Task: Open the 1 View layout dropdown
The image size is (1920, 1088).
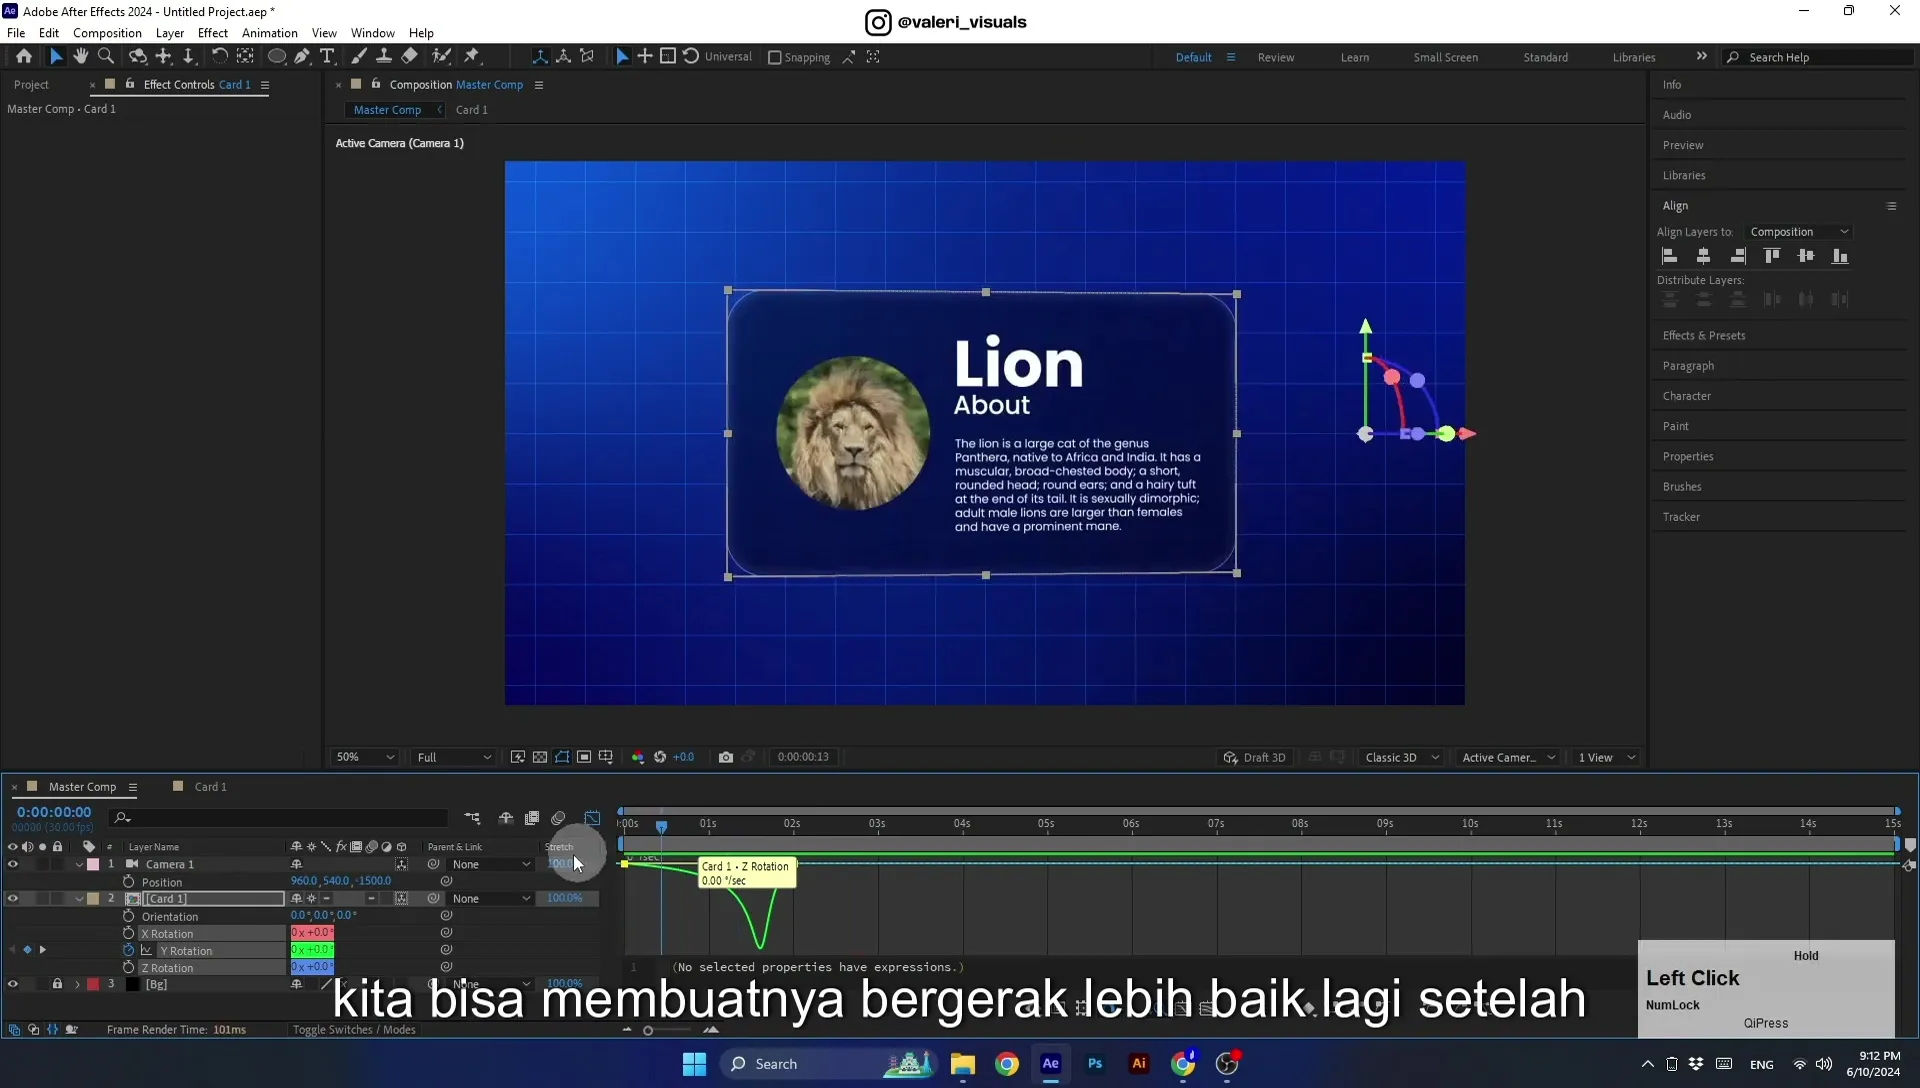Action: coord(1606,757)
